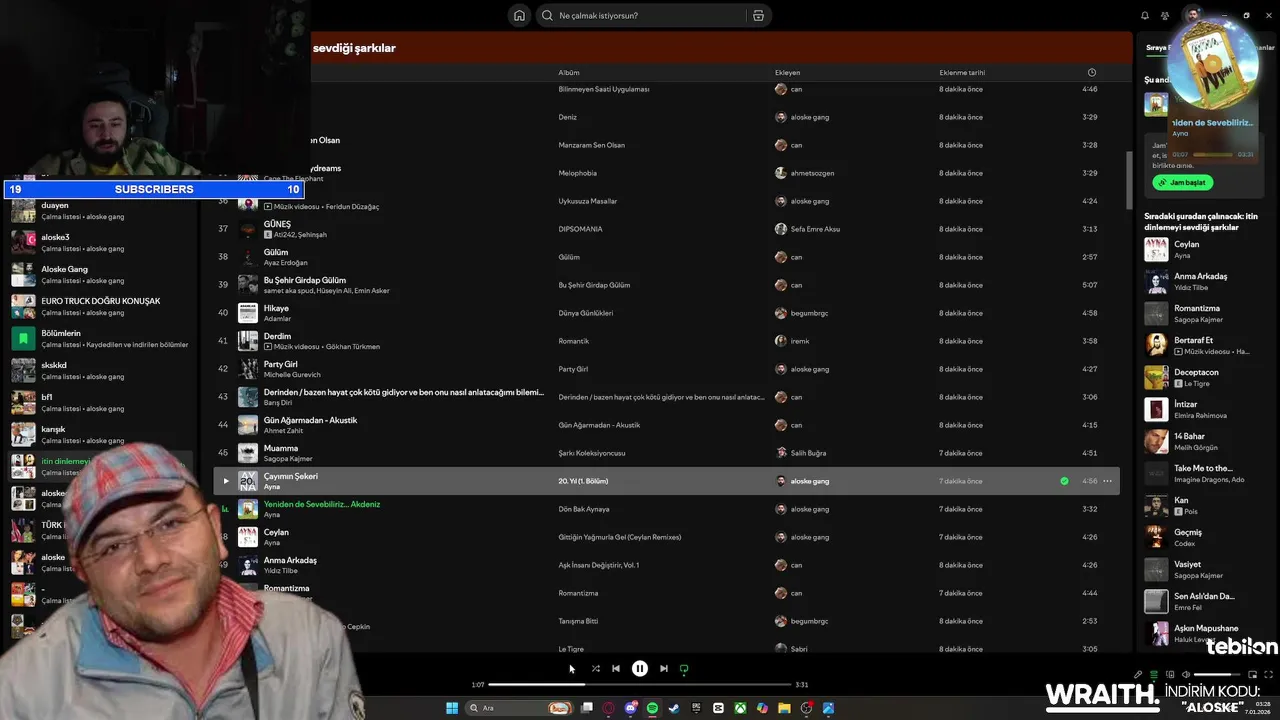
Task: Sort tracks by the duration clock icon
Action: 1091,72
